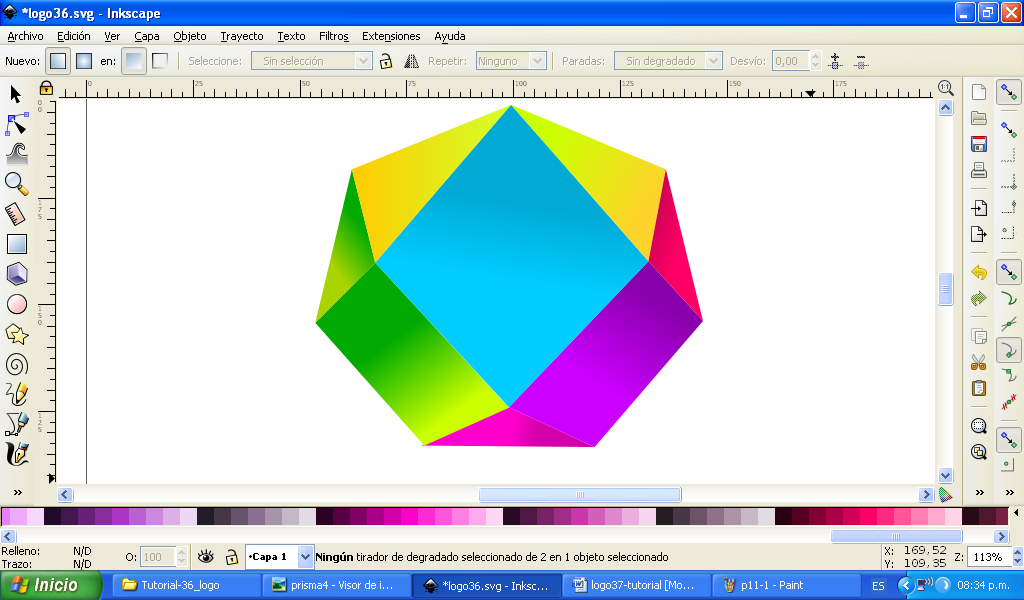Select the 3D Box tool

pyautogui.click(x=17, y=274)
